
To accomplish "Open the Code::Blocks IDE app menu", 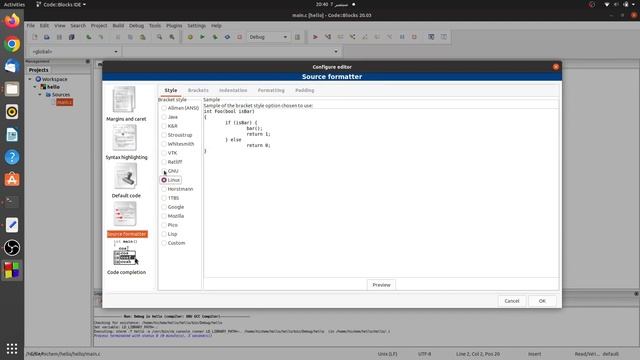I will tap(61, 4).
